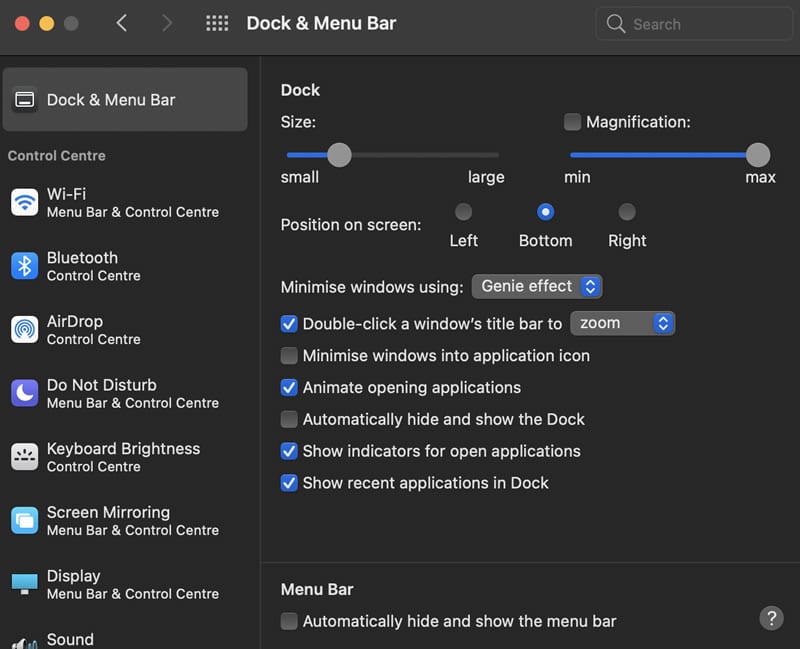Uncheck Show recent applications in Dock

[289, 483]
